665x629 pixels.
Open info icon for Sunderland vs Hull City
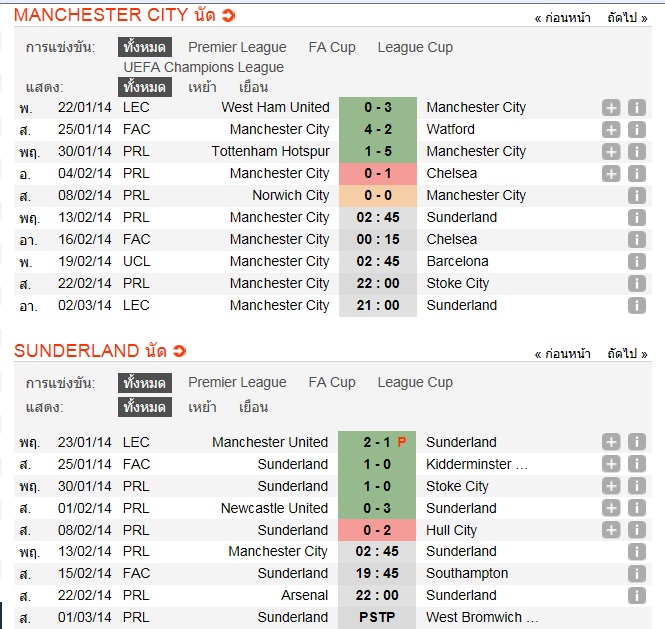636,531
